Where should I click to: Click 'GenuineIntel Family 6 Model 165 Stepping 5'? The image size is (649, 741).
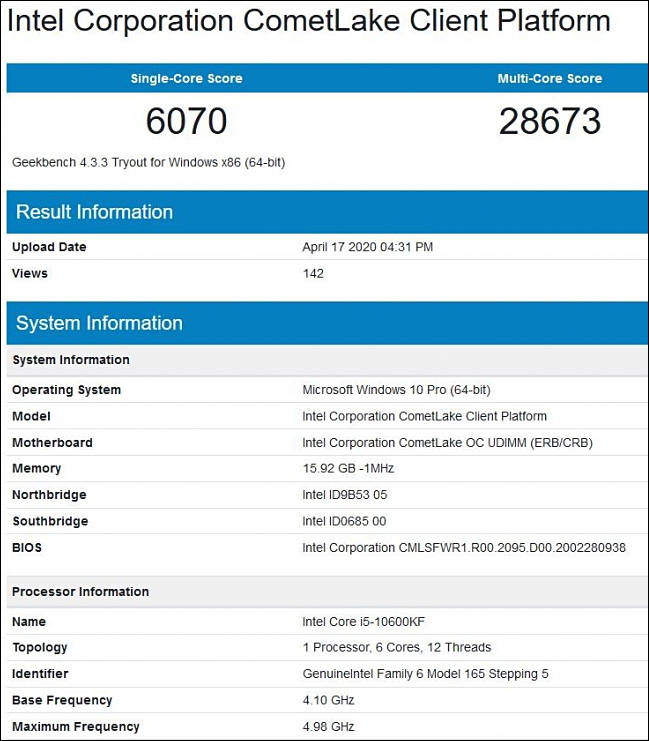coord(425,674)
